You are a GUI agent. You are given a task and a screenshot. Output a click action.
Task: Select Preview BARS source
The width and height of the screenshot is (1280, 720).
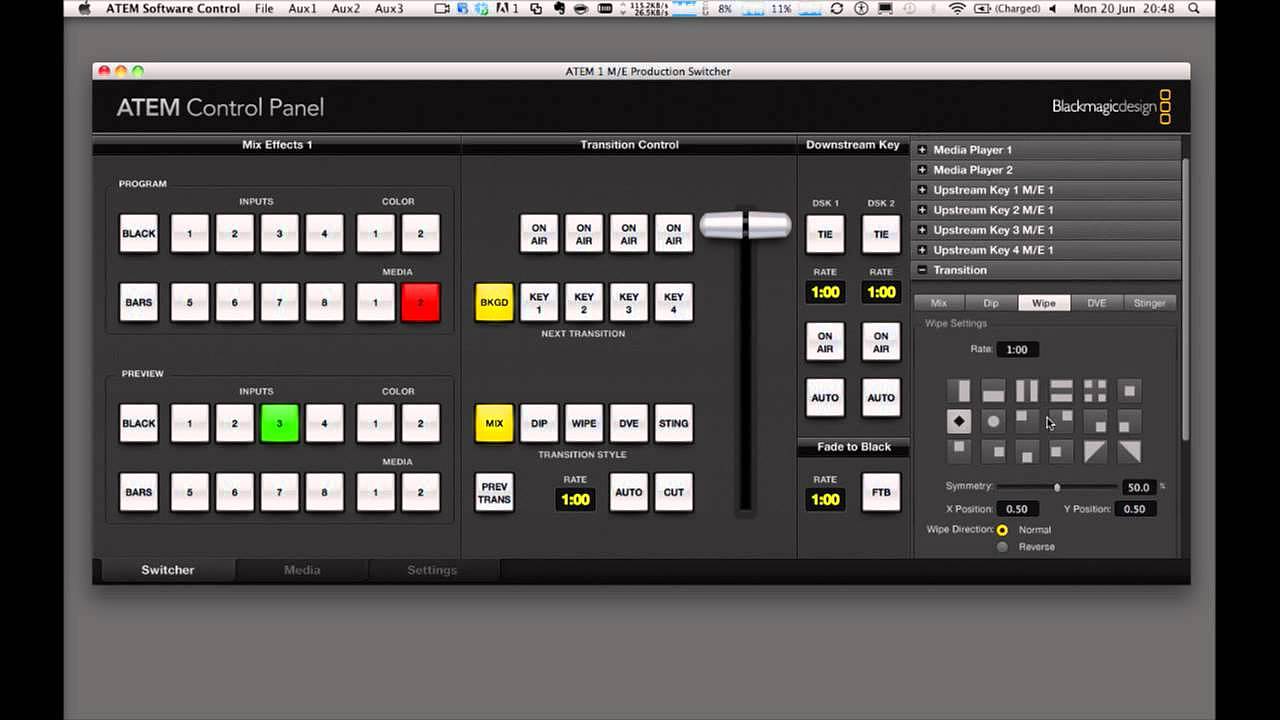[x=139, y=493]
